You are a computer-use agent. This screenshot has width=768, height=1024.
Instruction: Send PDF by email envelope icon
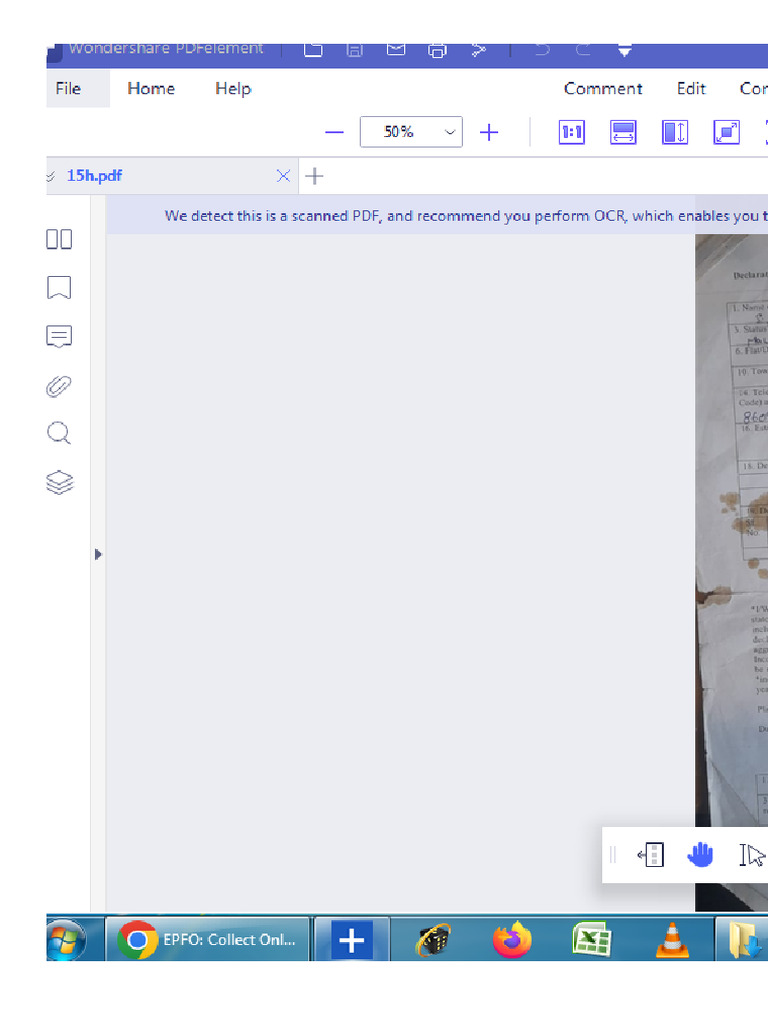point(396,50)
